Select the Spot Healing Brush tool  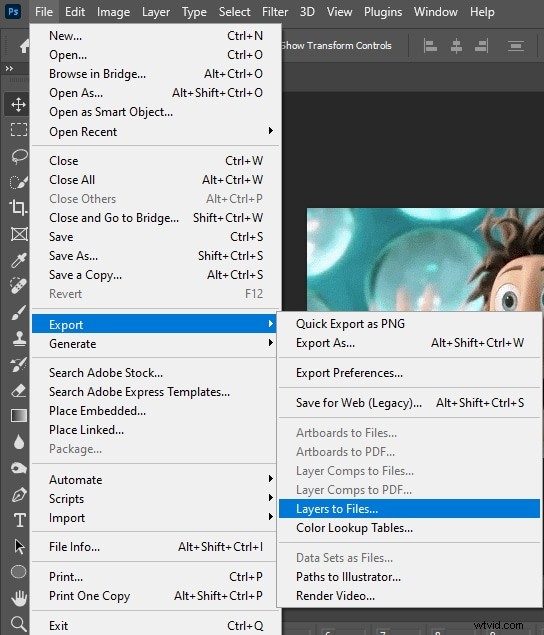(19, 286)
